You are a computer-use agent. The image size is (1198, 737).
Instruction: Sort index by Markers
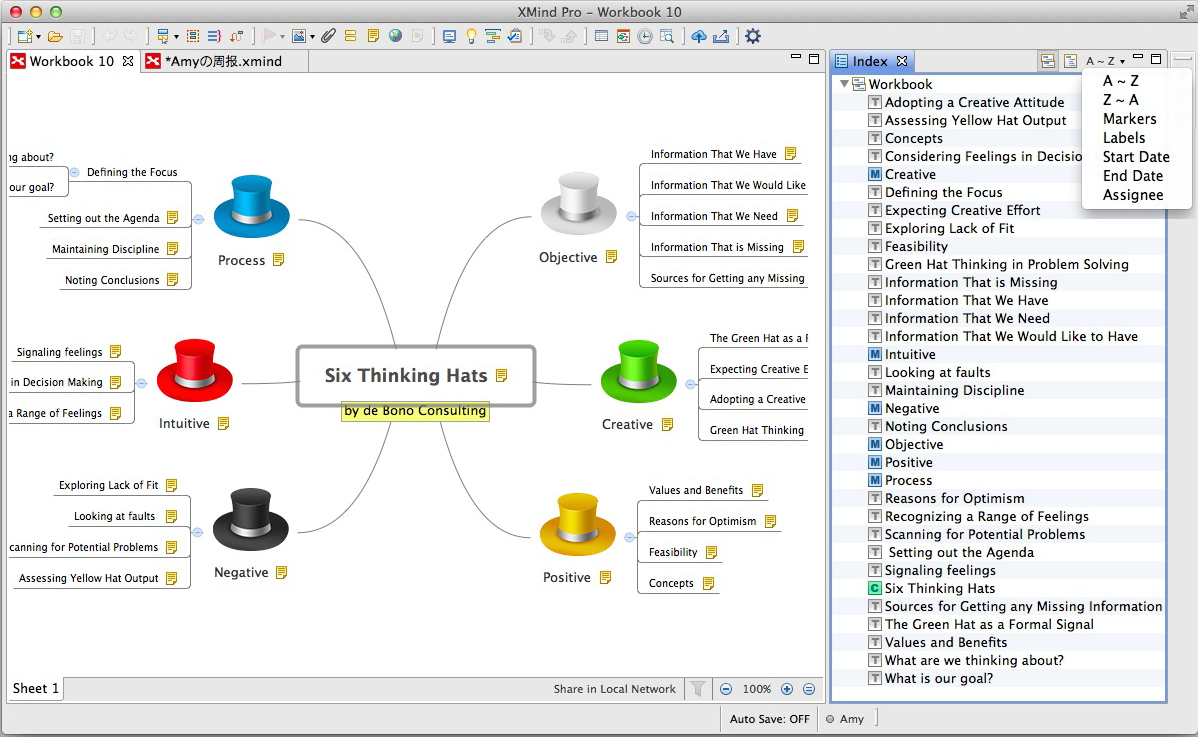1129,118
